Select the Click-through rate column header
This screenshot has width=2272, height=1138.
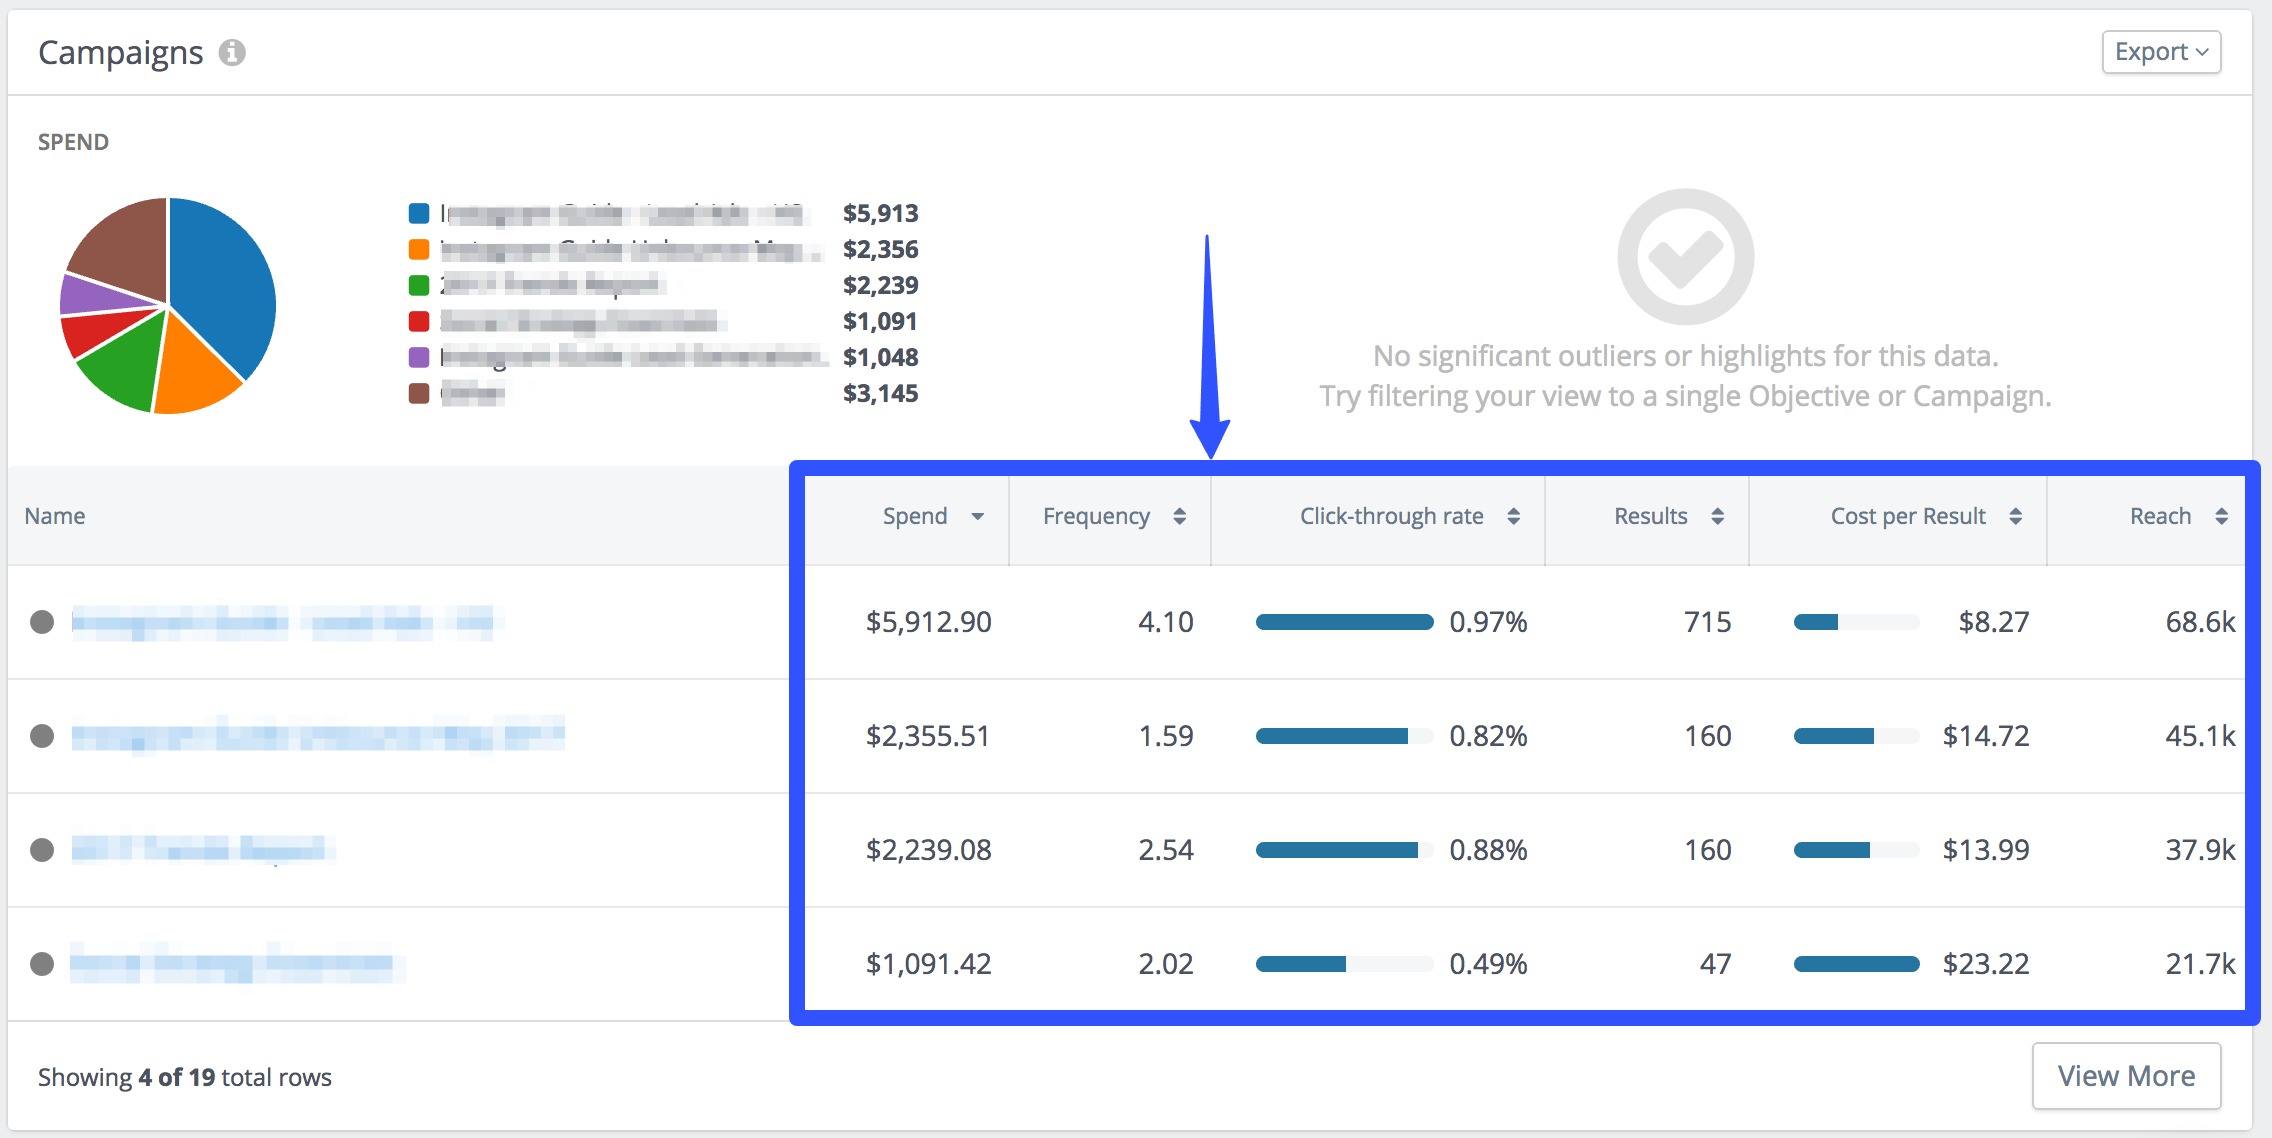[1392, 516]
